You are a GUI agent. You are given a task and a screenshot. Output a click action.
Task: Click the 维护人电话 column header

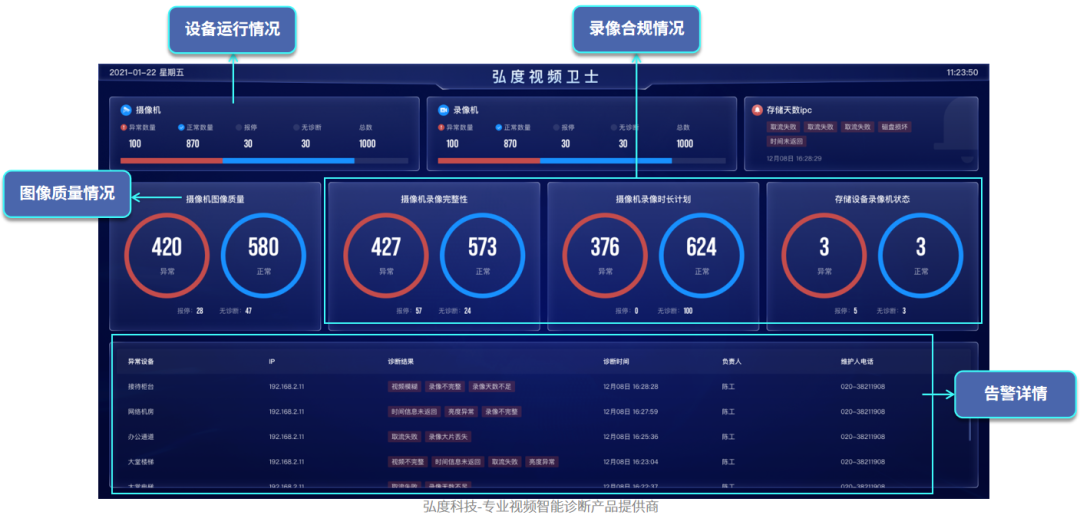point(857,361)
